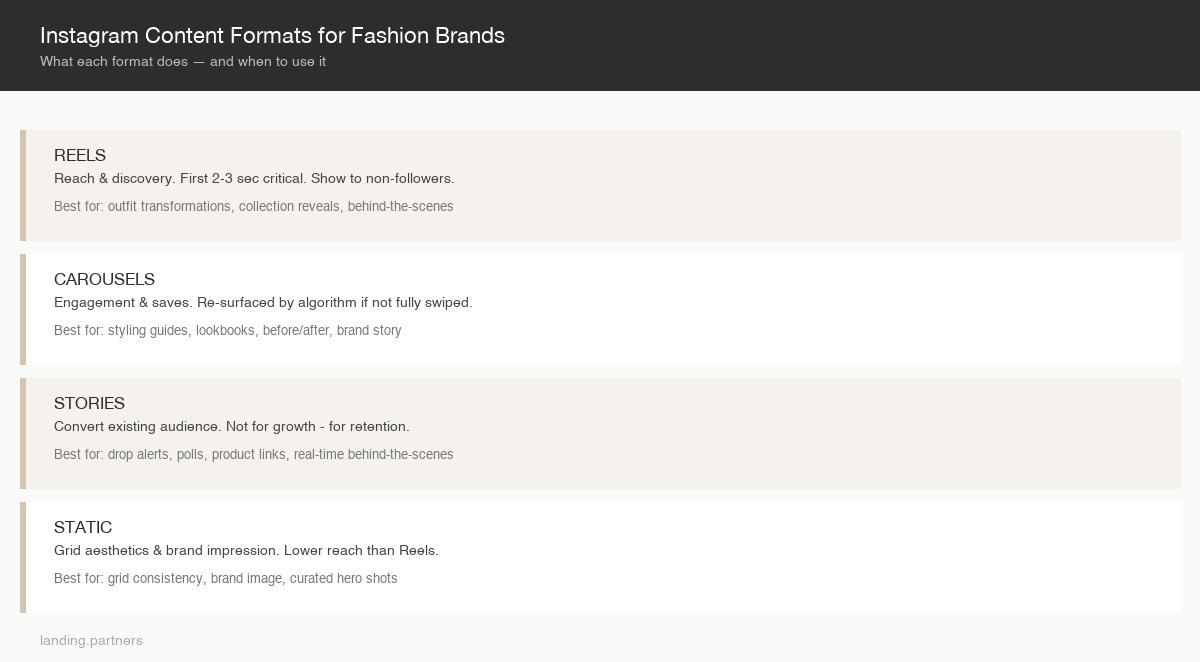Viewport: 1200px width, 662px height.
Task: Click 'Engagement & saves. Re-surfaced by algorithm' line
Action: point(263,302)
